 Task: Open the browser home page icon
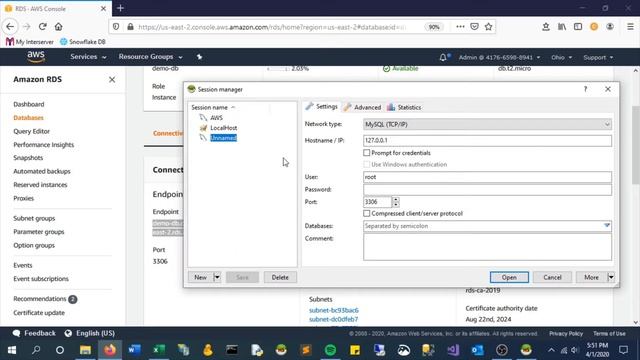click(58, 27)
